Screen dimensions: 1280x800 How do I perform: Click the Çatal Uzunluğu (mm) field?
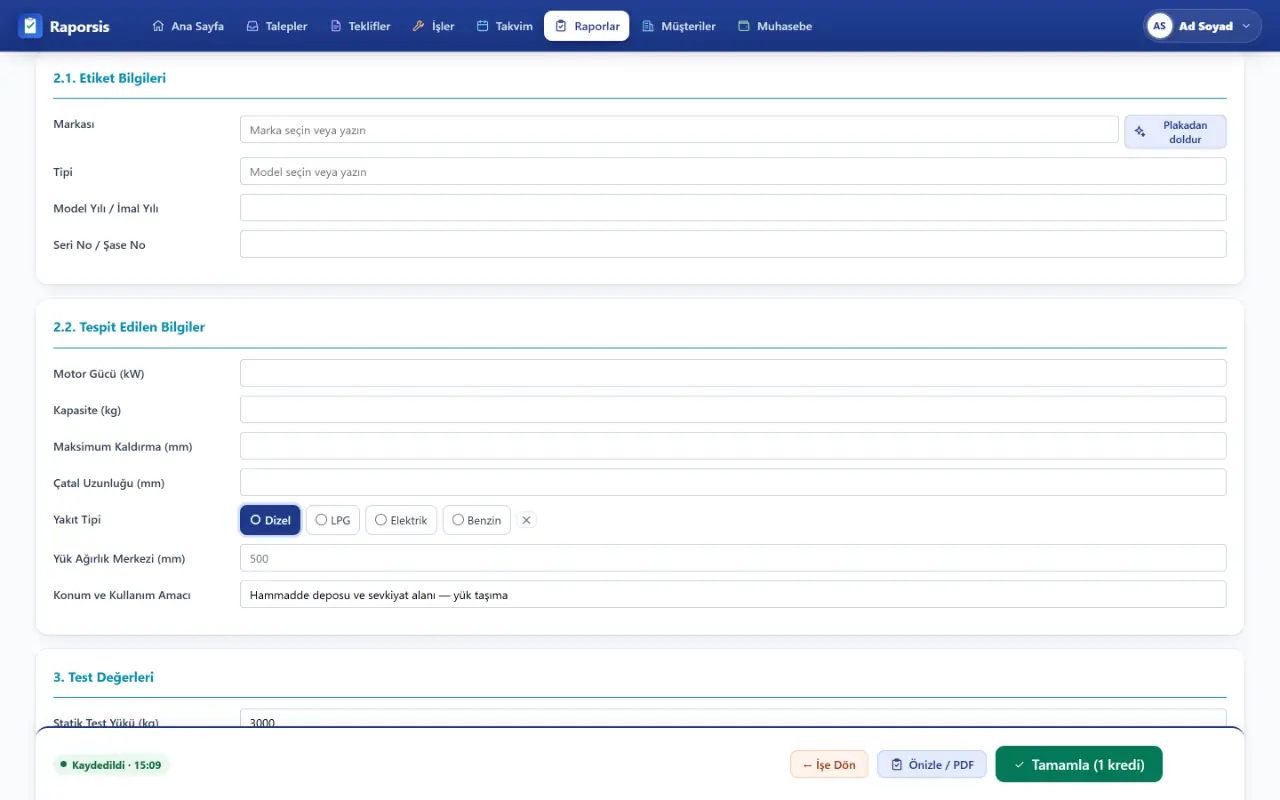(733, 482)
